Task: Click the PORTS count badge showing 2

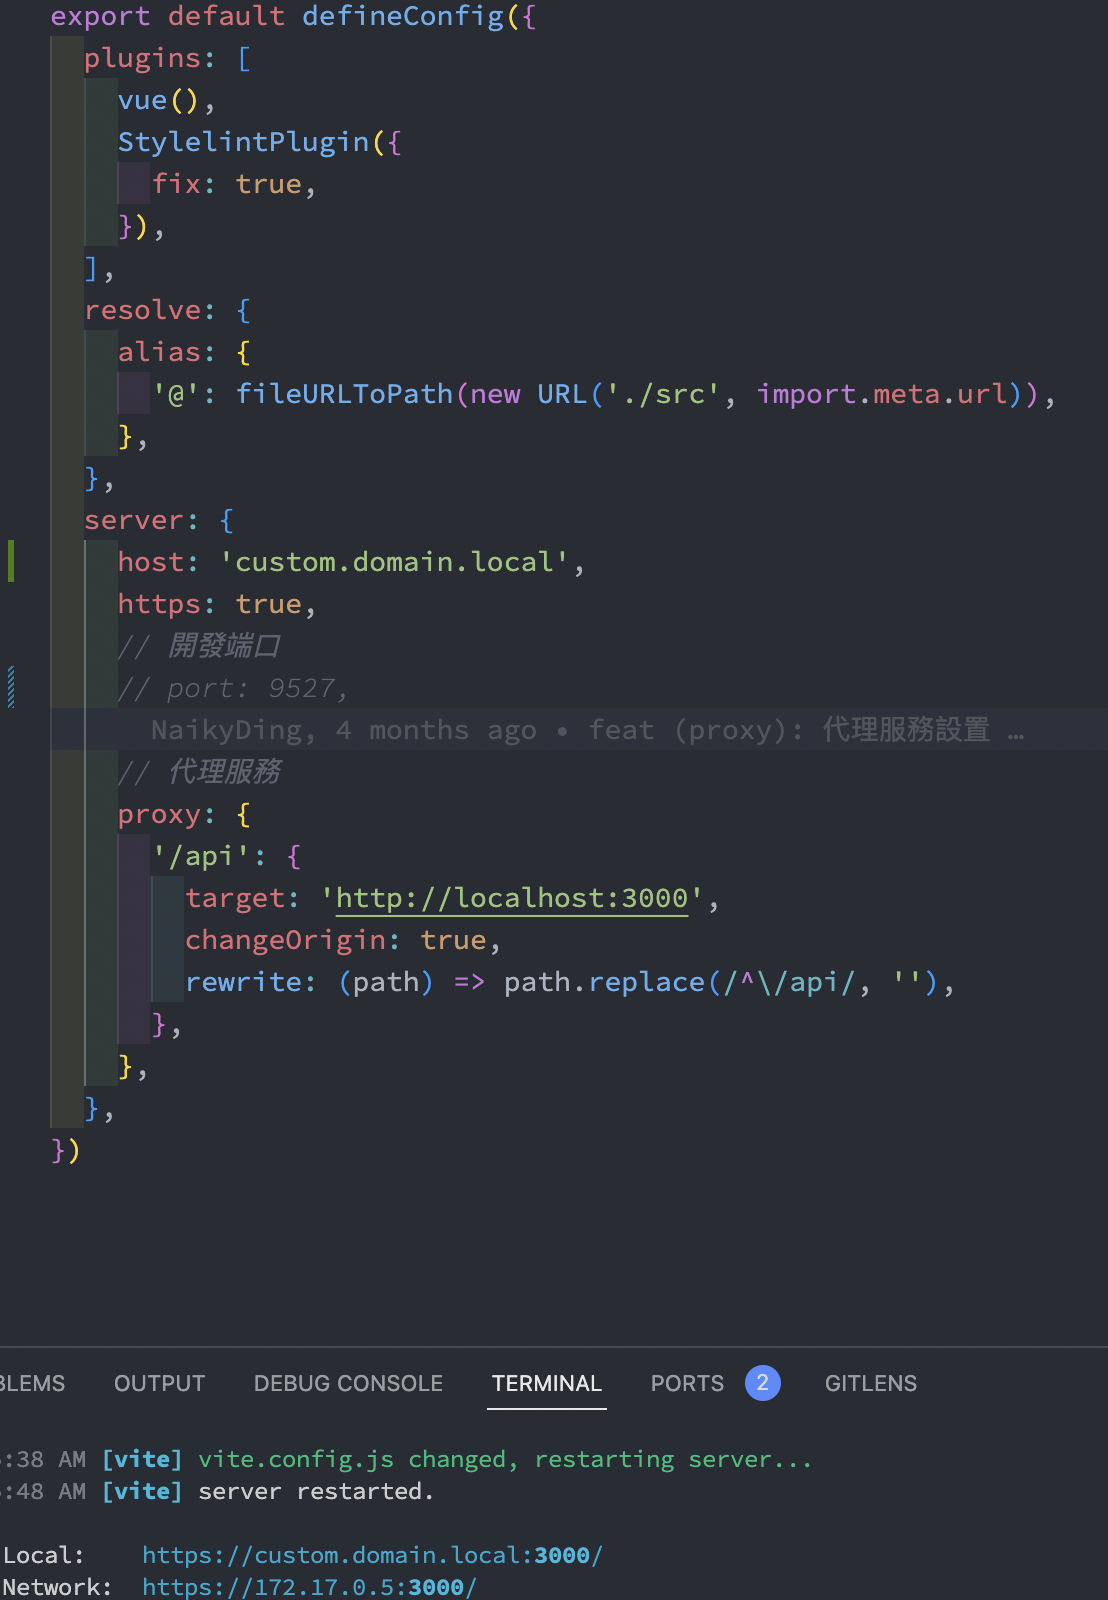Action: click(762, 1383)
